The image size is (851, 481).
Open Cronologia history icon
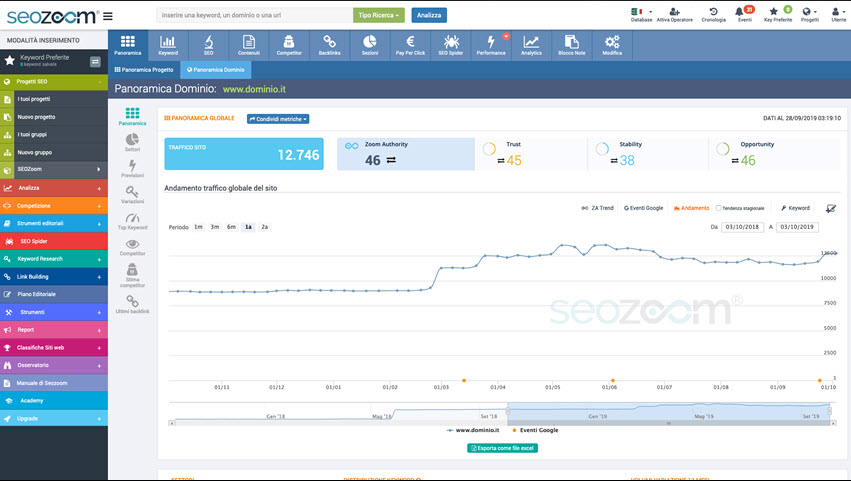[x=713, y=14]
